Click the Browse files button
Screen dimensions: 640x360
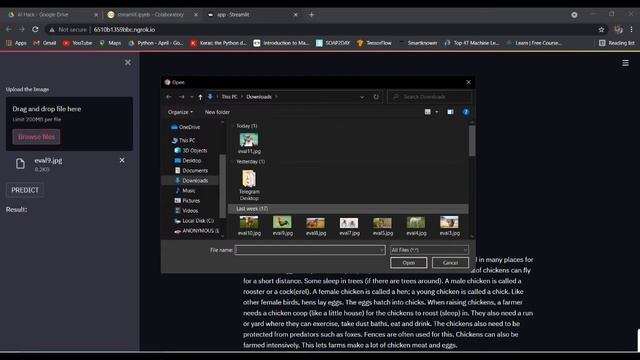coord(36,137)
